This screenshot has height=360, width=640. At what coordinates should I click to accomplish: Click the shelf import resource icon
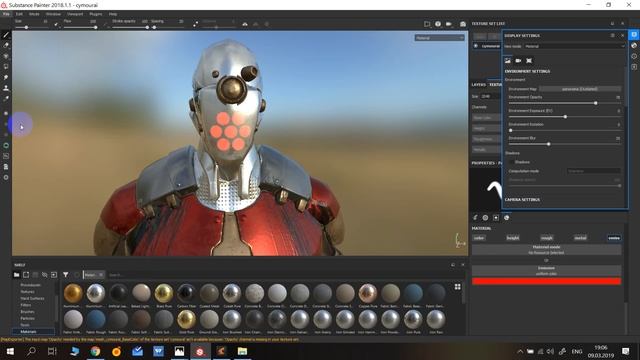click(54, 275)
